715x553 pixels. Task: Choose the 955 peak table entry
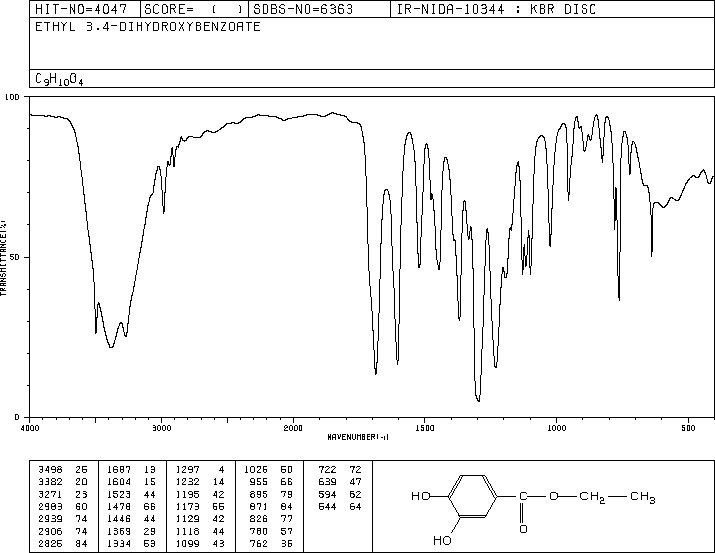click(x=259, y=482)
